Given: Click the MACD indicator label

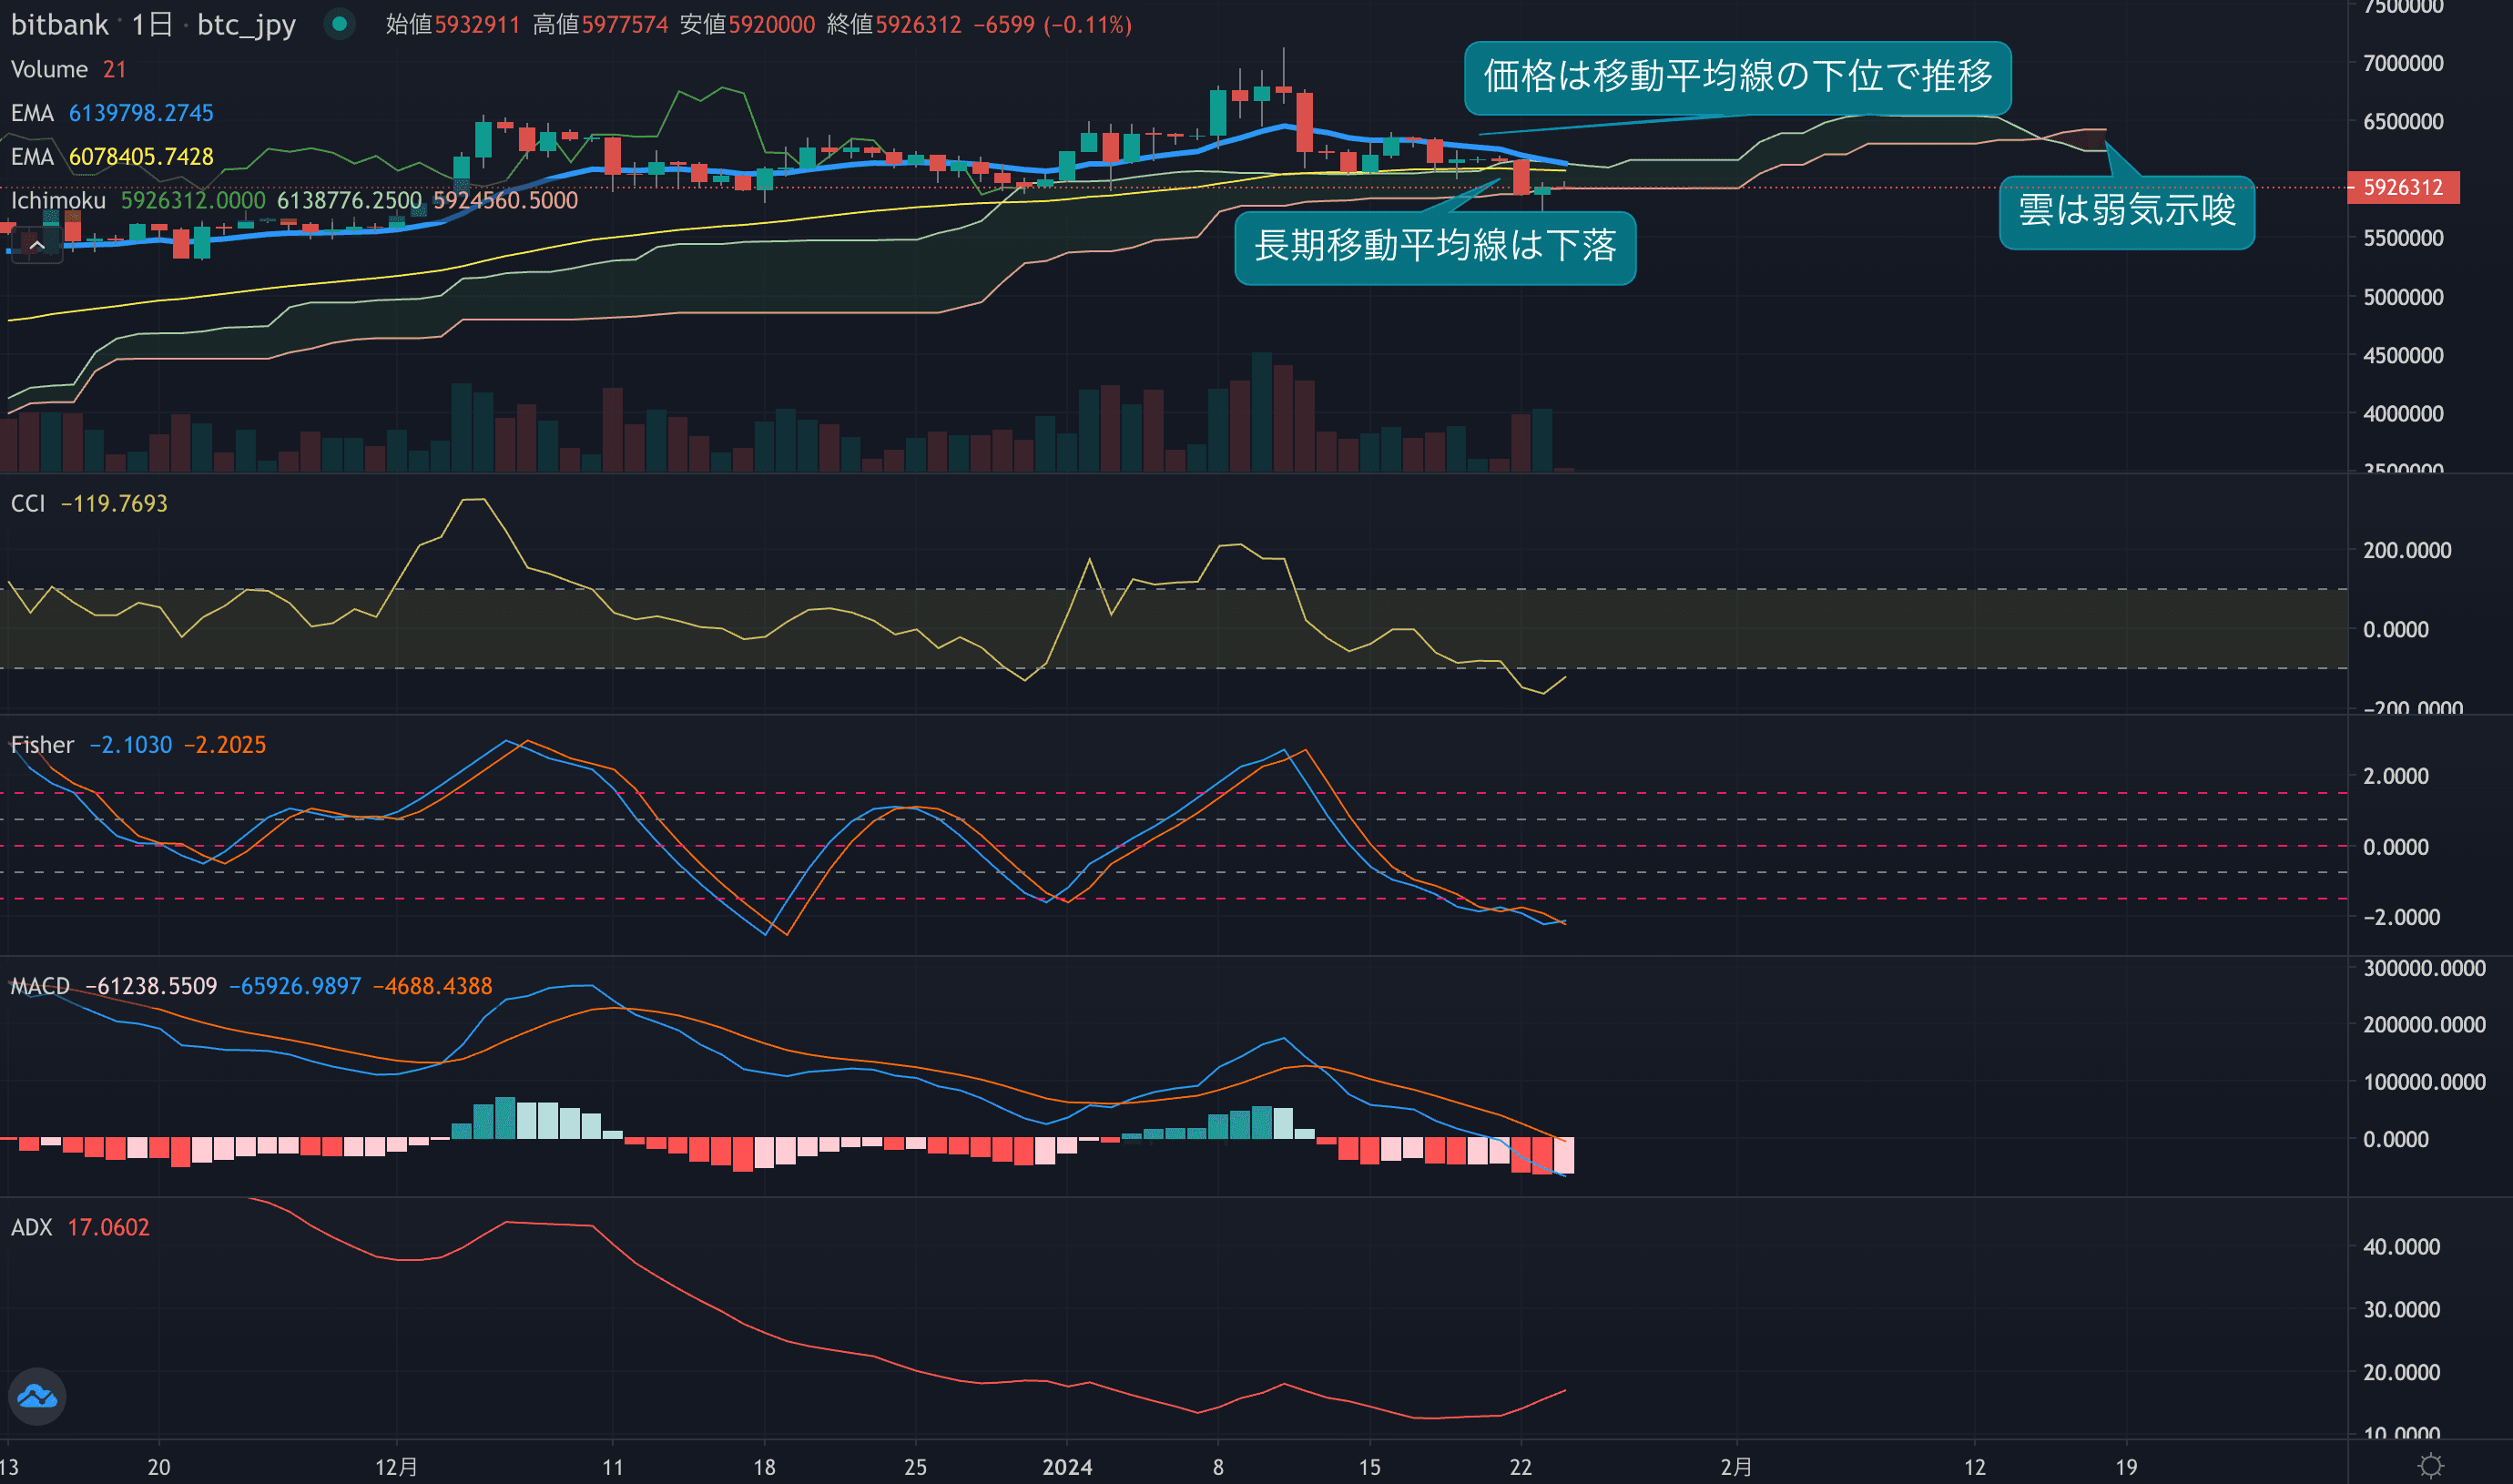Looking at the screenshot, I should coord(40,987).
